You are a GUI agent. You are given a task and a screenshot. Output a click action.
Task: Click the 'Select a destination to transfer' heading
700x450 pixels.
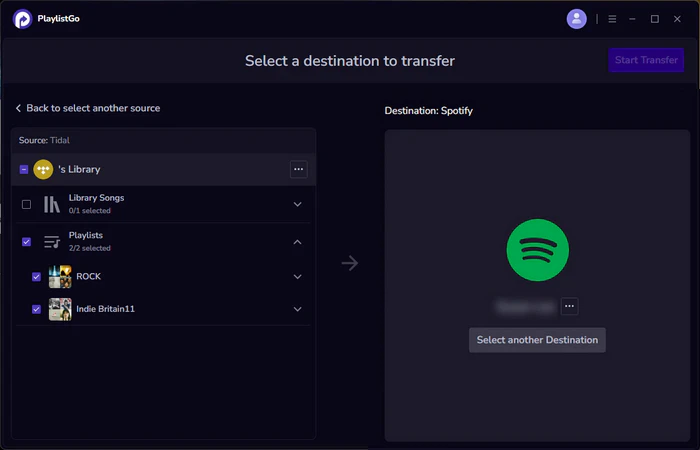coord(350,61)
